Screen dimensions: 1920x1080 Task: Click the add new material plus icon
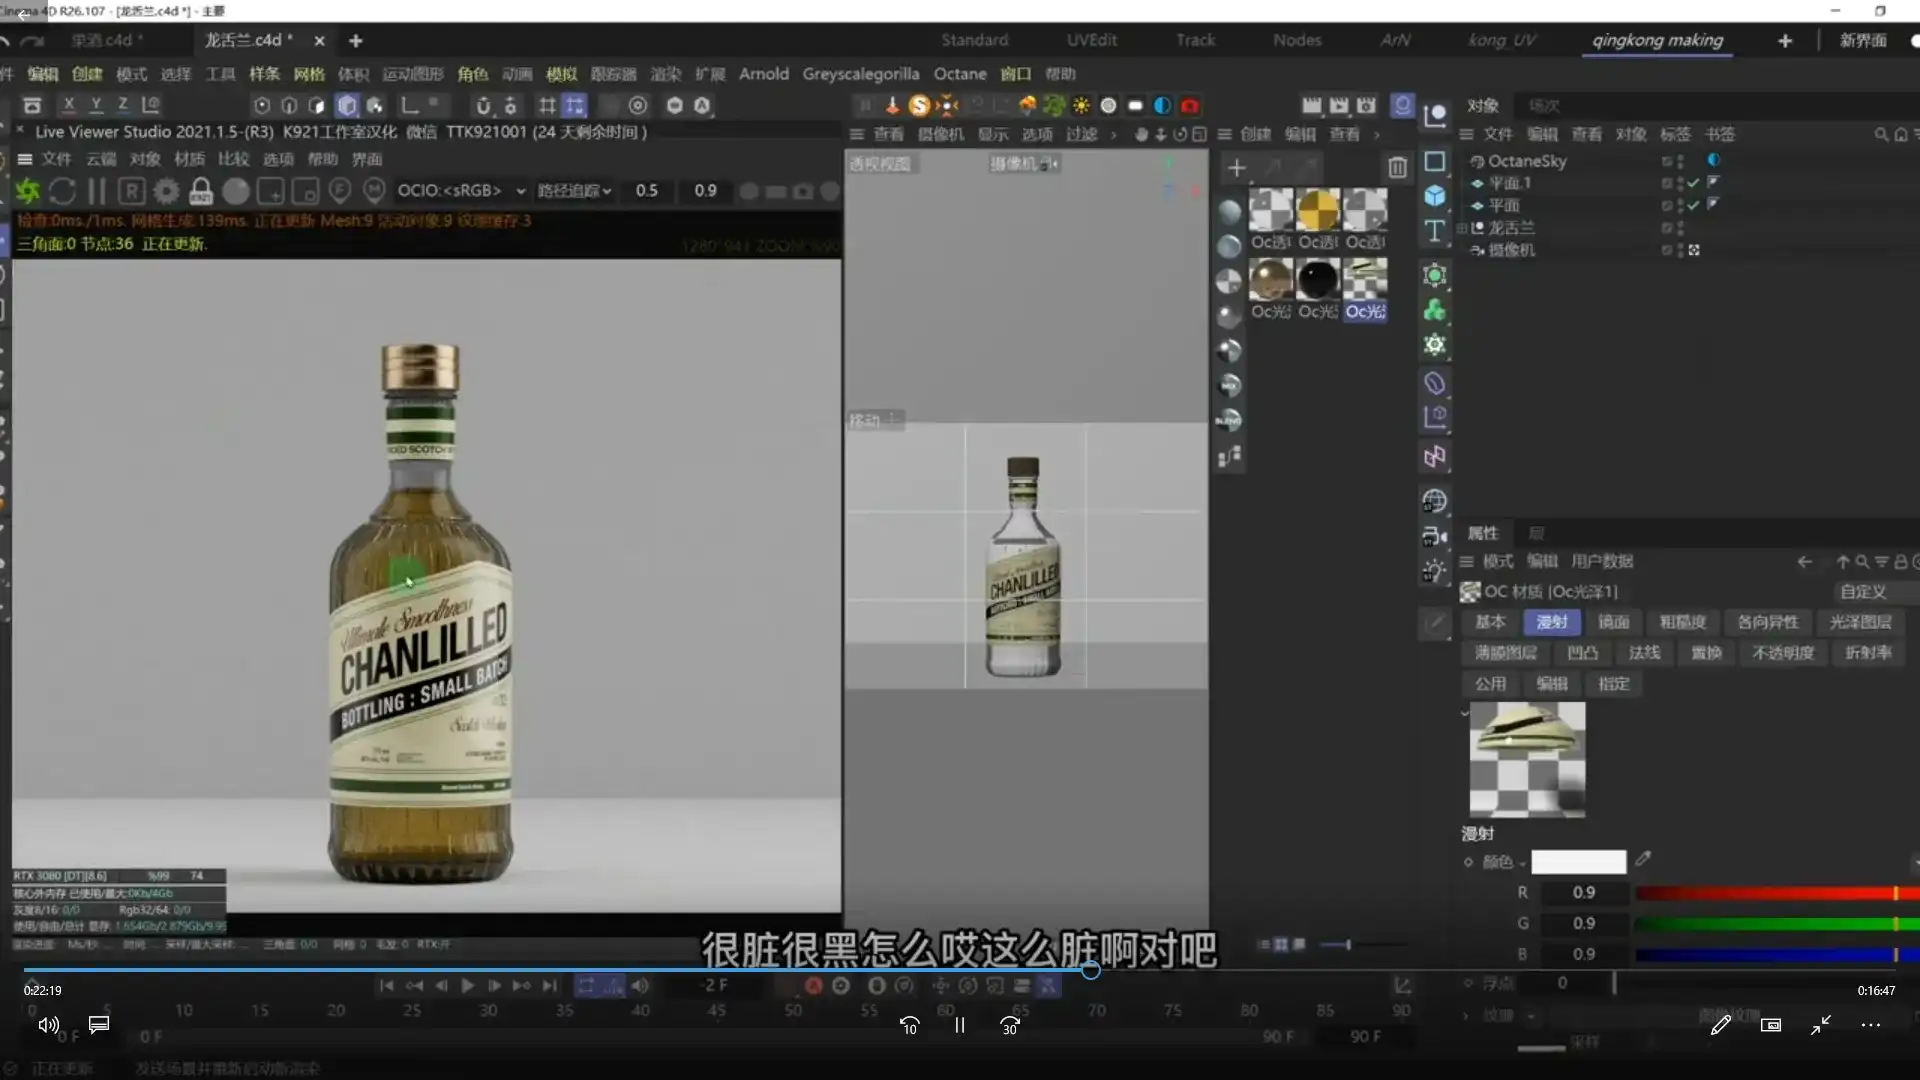click(x=1237, y=168)
